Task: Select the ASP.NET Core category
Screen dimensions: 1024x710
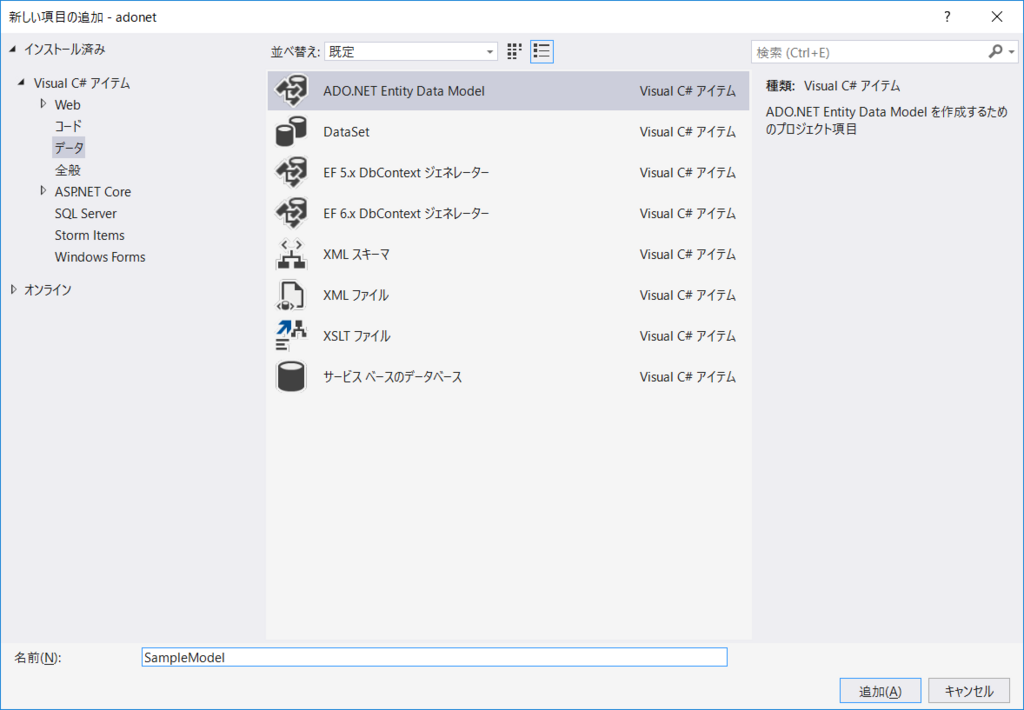Action: [93, 191]
